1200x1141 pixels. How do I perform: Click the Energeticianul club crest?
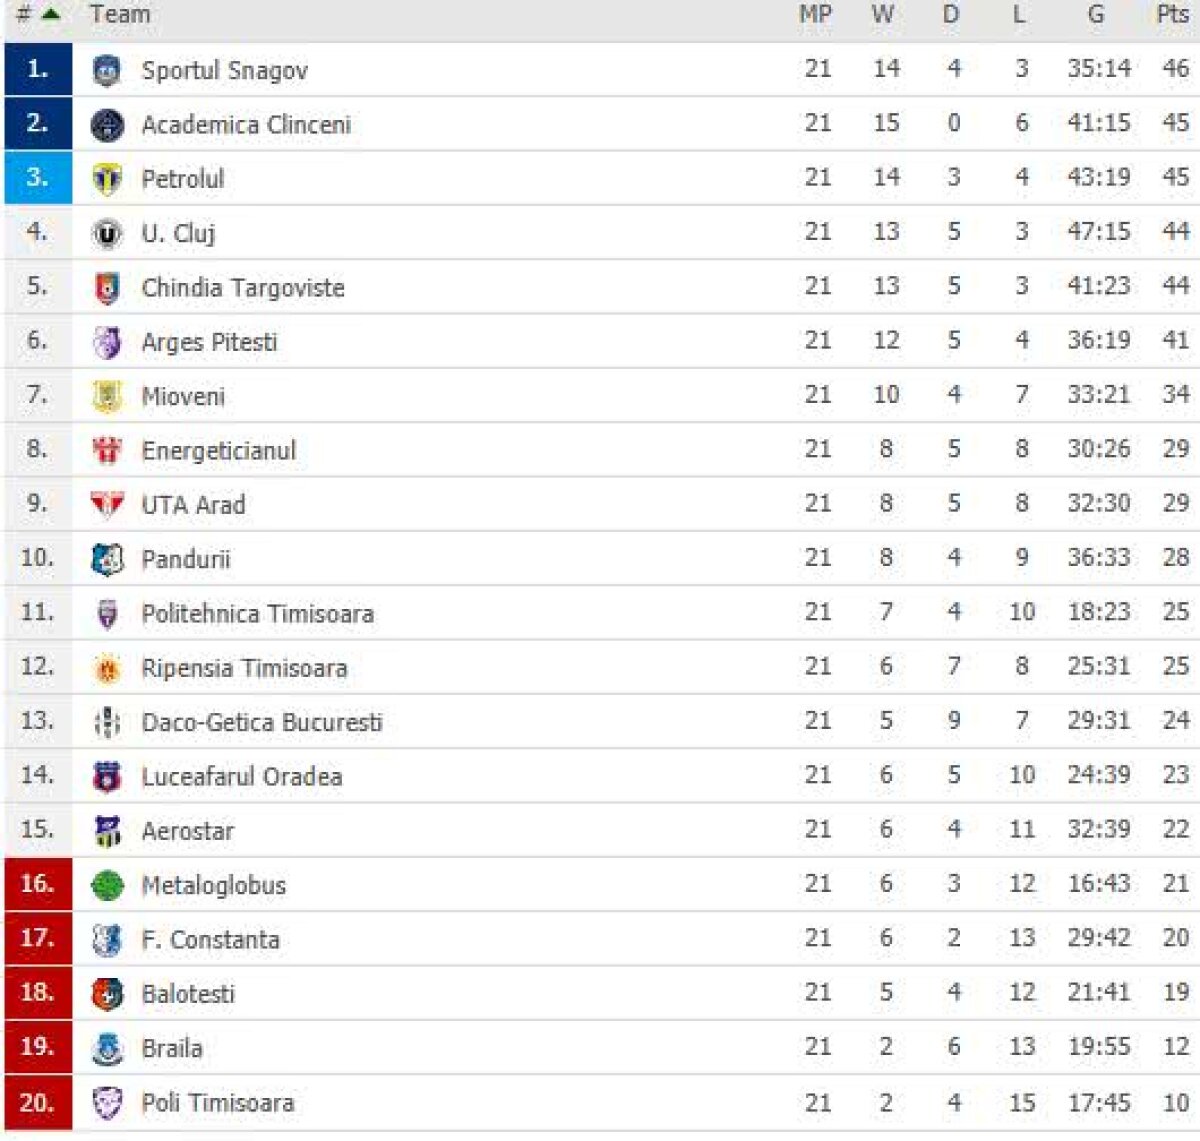pos(107,451)
